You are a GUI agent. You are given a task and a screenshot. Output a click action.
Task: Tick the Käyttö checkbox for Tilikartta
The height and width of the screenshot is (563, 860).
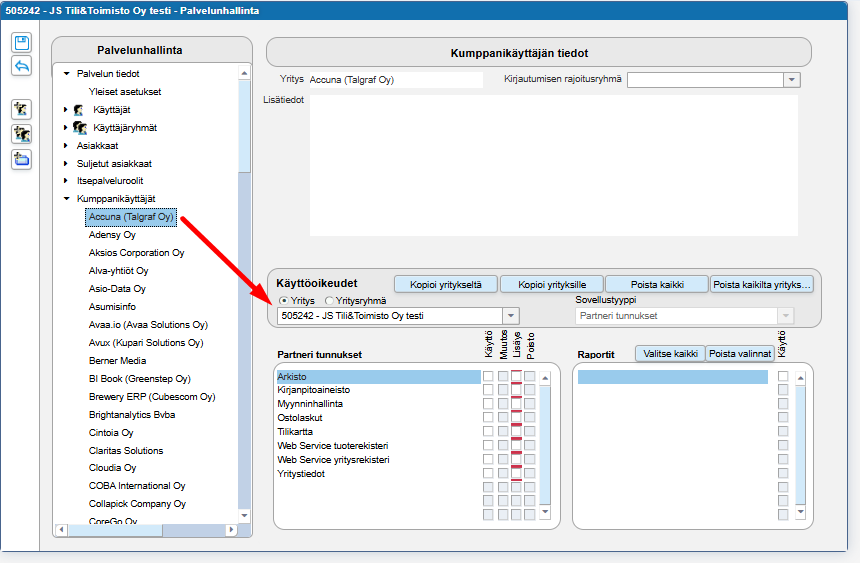pyautogui.click(x=488, y=431)
